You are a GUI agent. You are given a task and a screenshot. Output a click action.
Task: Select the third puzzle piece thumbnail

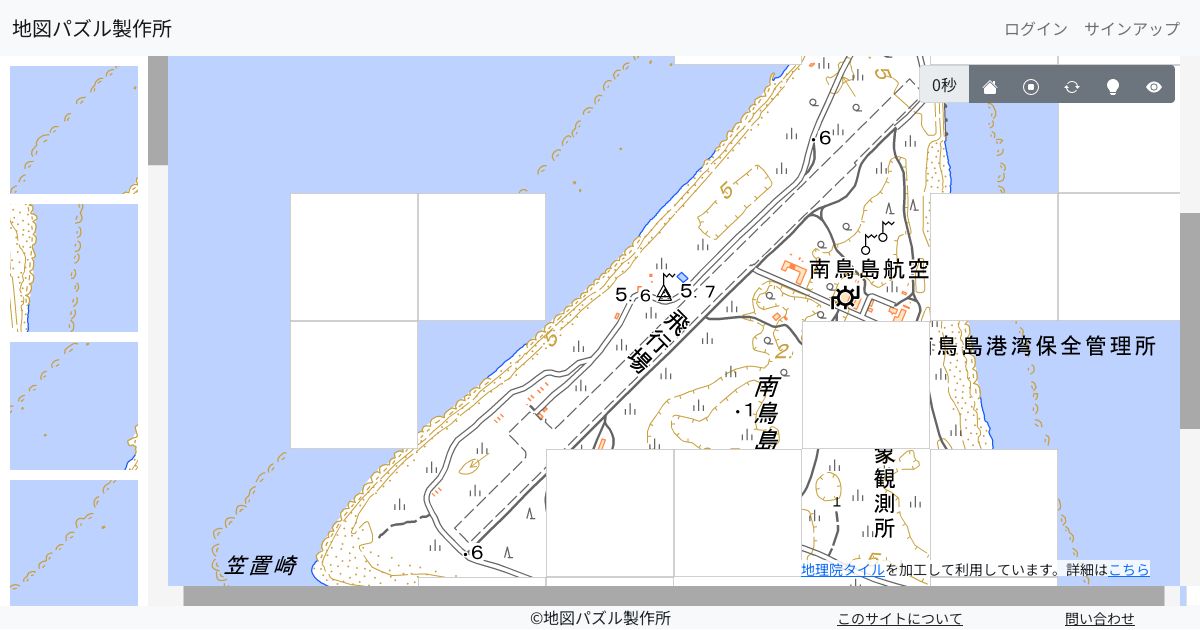[x=74, y=404]
